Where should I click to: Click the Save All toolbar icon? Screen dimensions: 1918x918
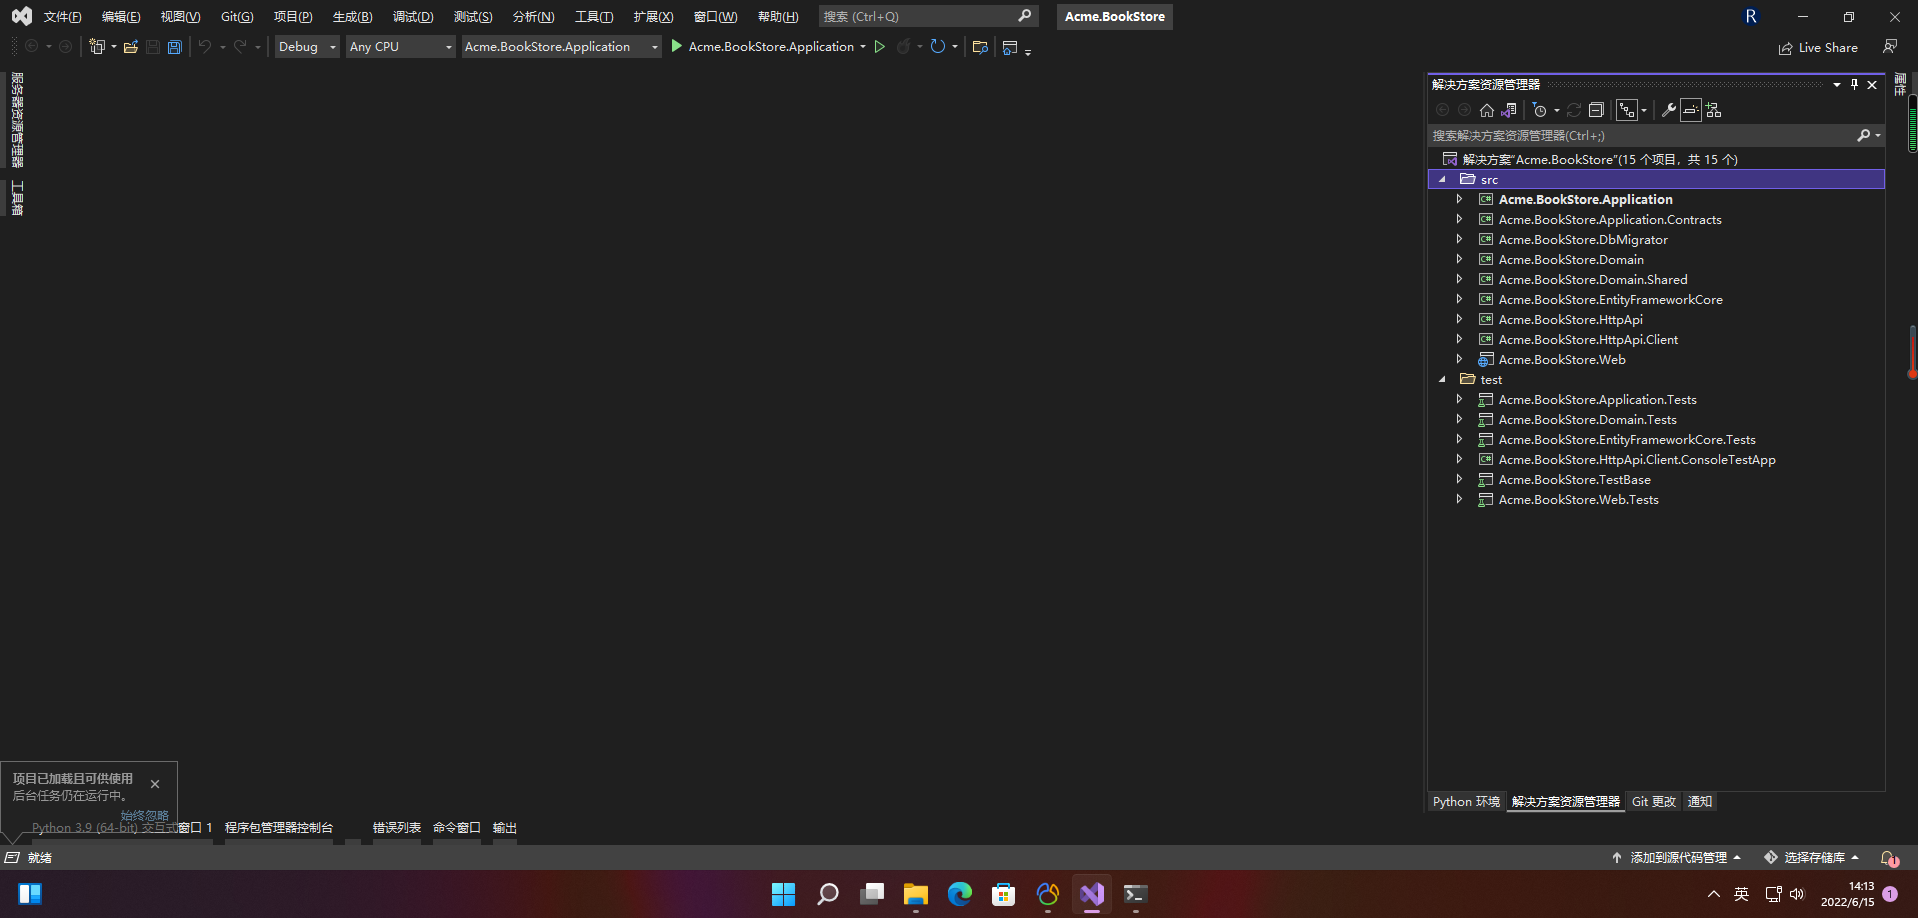pyautogui.click(x=175, y=47)
